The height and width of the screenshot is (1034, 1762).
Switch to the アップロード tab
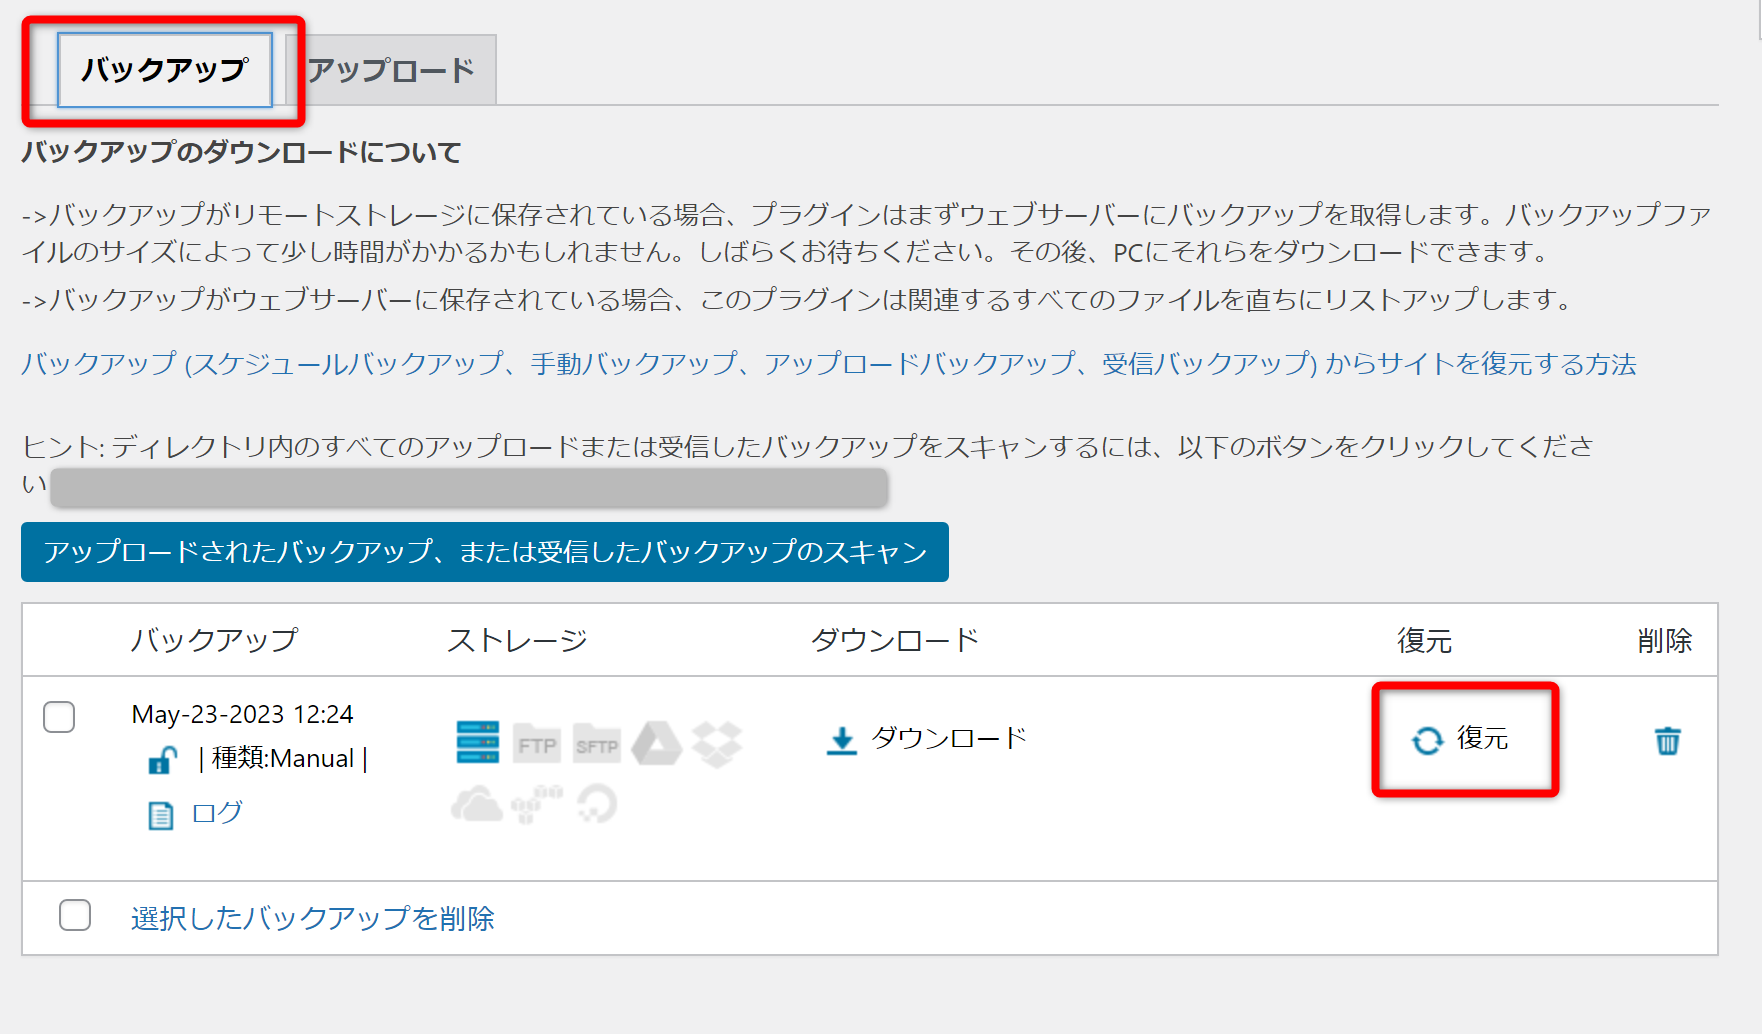391,70
